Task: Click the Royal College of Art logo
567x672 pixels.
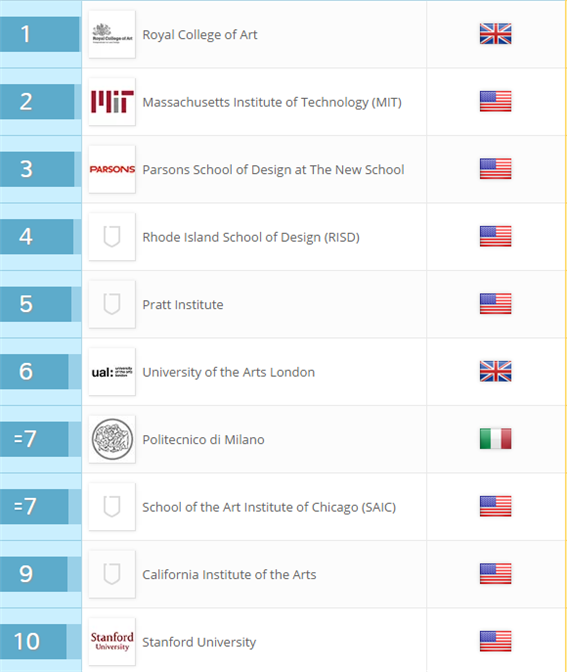Action: coord(112,34)
